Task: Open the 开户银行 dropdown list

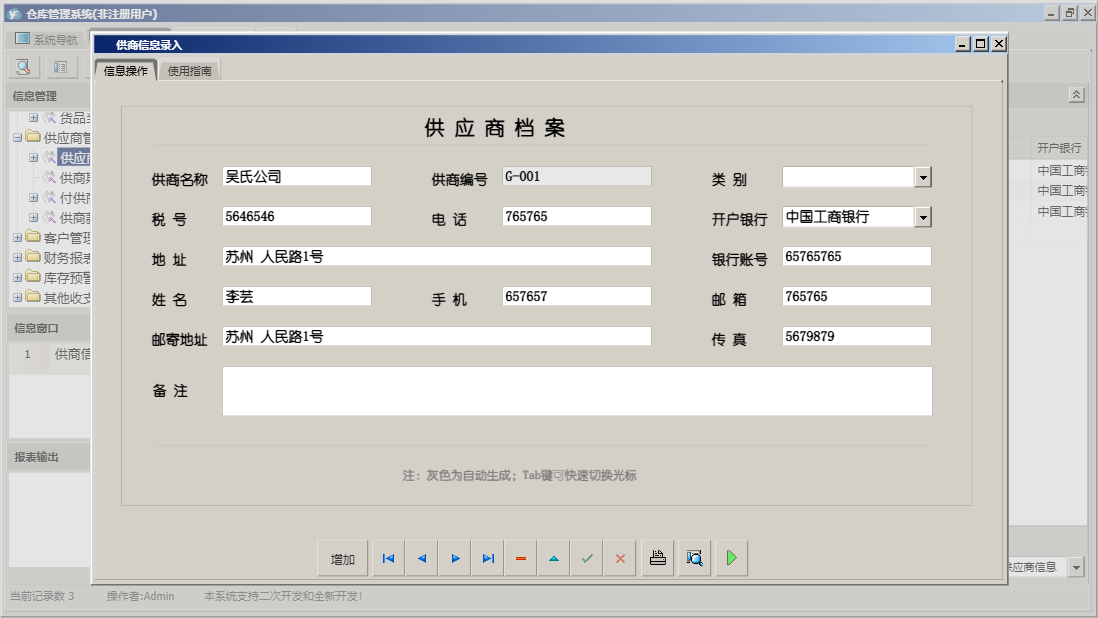Action: (x=923, y=217)
